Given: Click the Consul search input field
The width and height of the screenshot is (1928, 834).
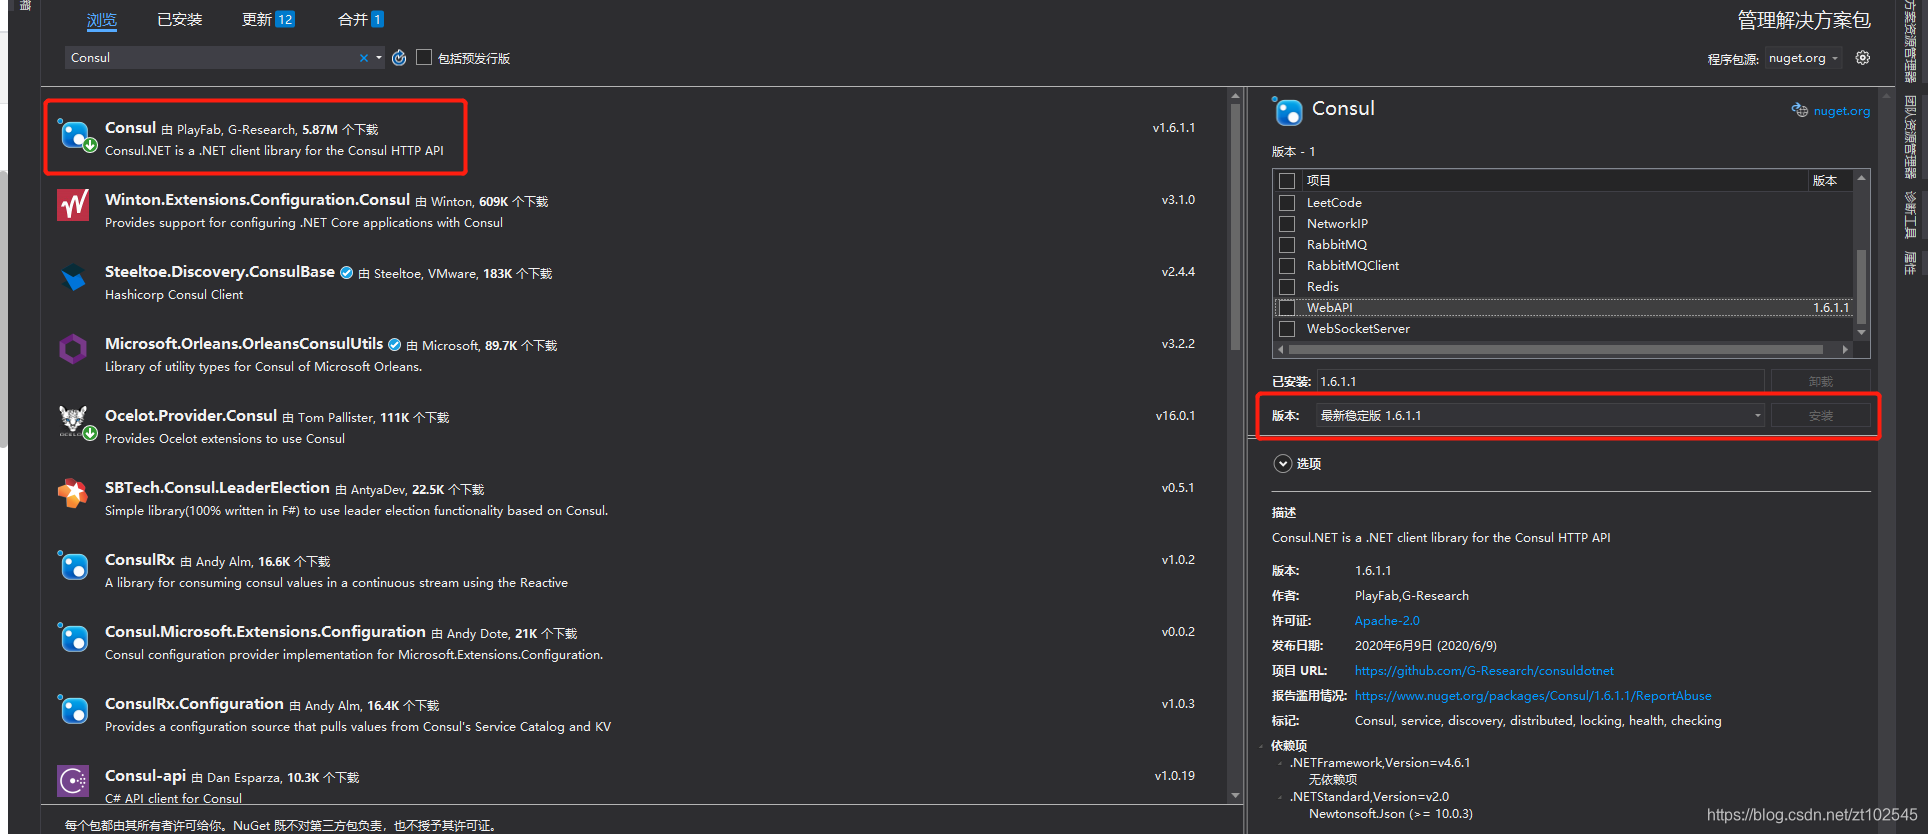Looking at the screenshot, I should coord(212,58).
